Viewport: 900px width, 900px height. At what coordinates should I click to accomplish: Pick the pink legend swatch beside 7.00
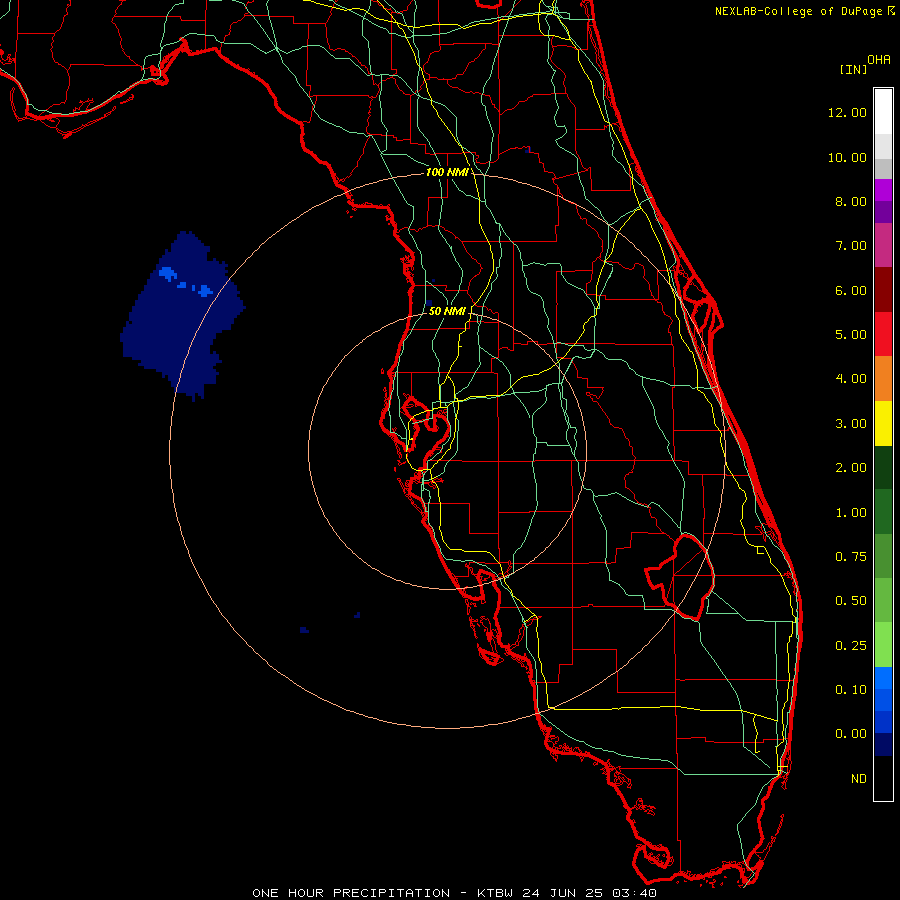coord(883,246)
